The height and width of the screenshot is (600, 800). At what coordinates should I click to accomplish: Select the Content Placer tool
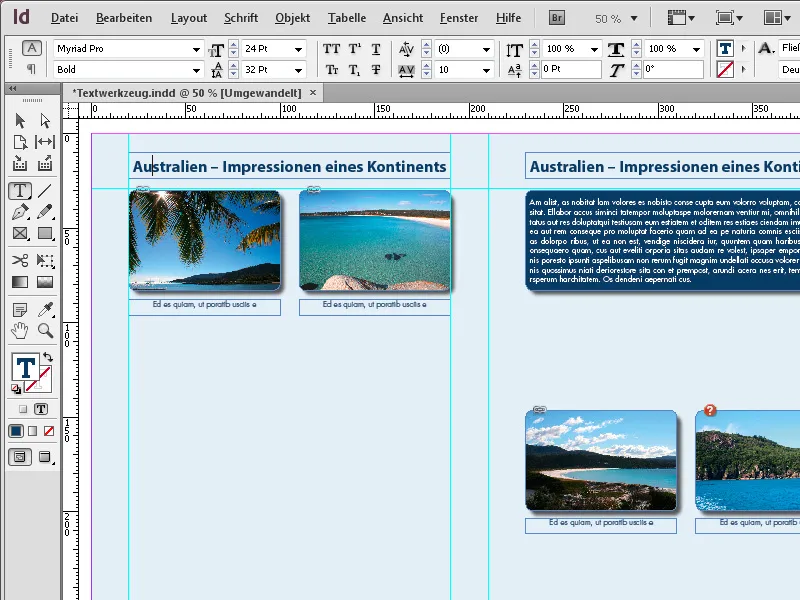(45, 163)
